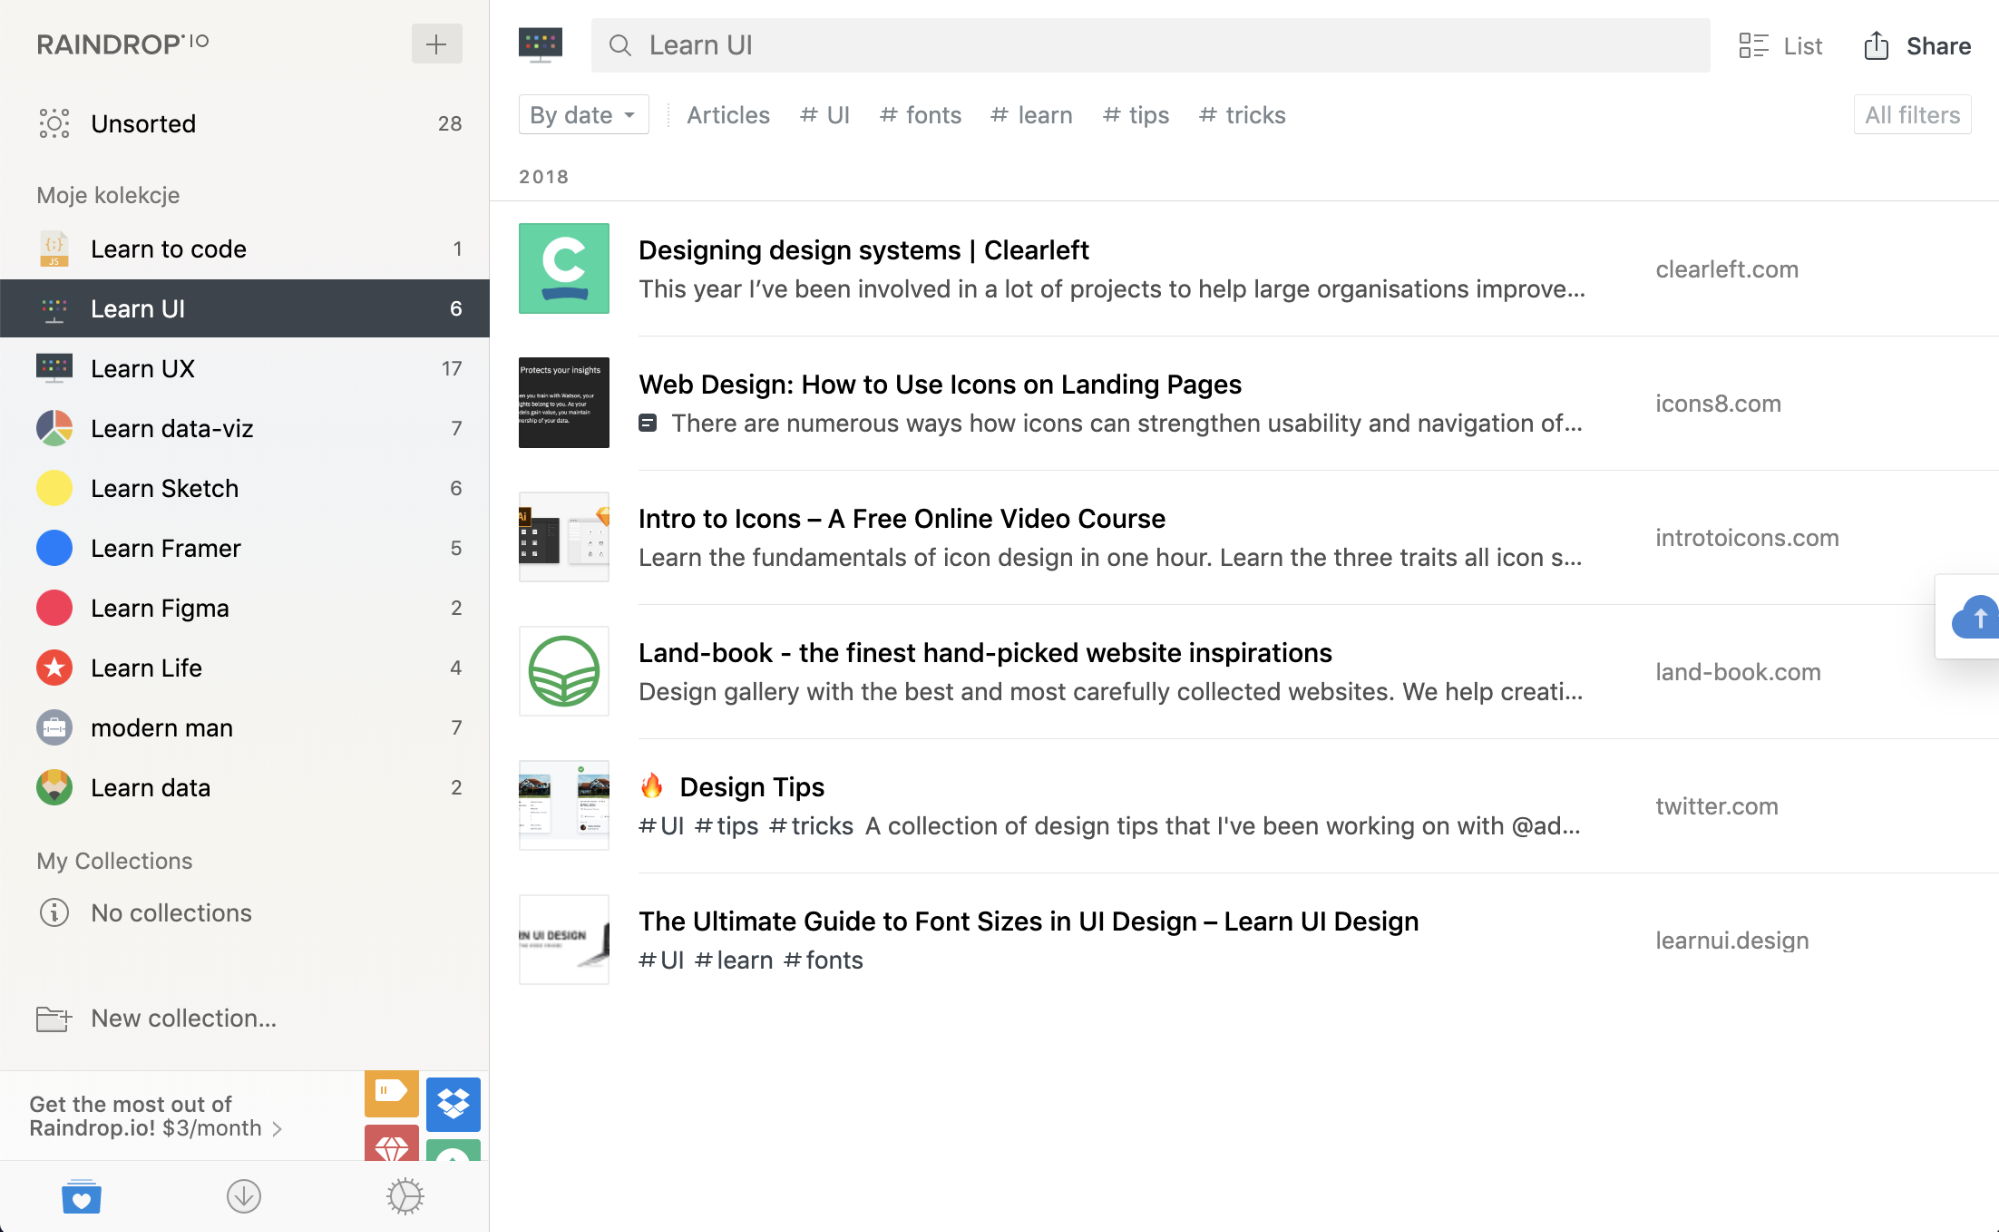The height and width of the screenshot is (1232, 1999).
Task: Focus the Learn UI search field
Action: click(1150, 45)
